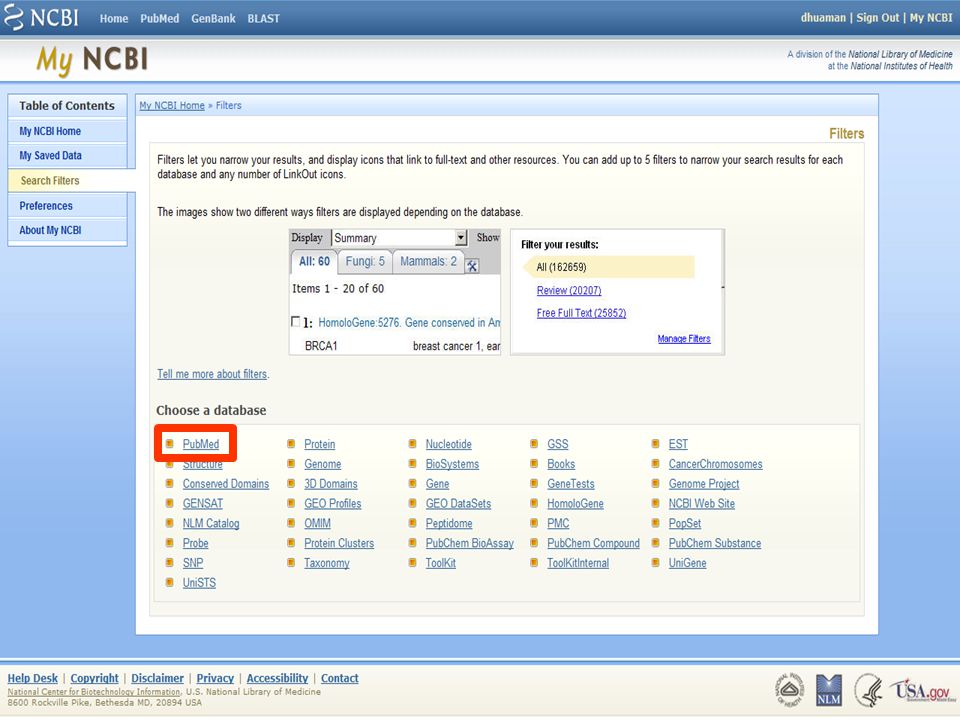Click the My NCBI link at top right
Viewport: 960px width, 720px height.
tap(931, 18)
